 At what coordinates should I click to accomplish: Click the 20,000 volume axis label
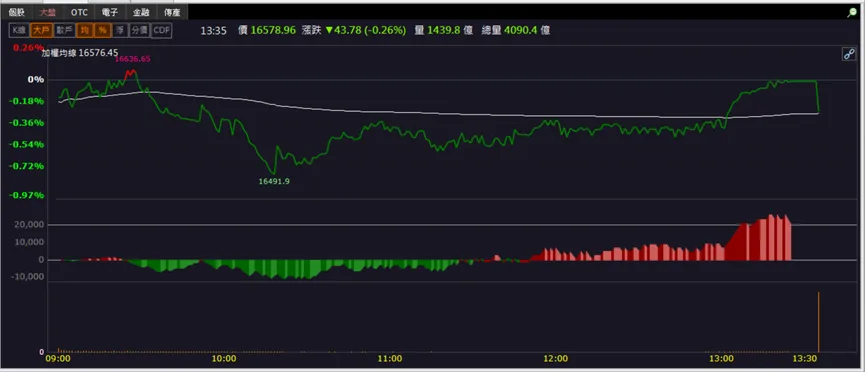point(30,225)
